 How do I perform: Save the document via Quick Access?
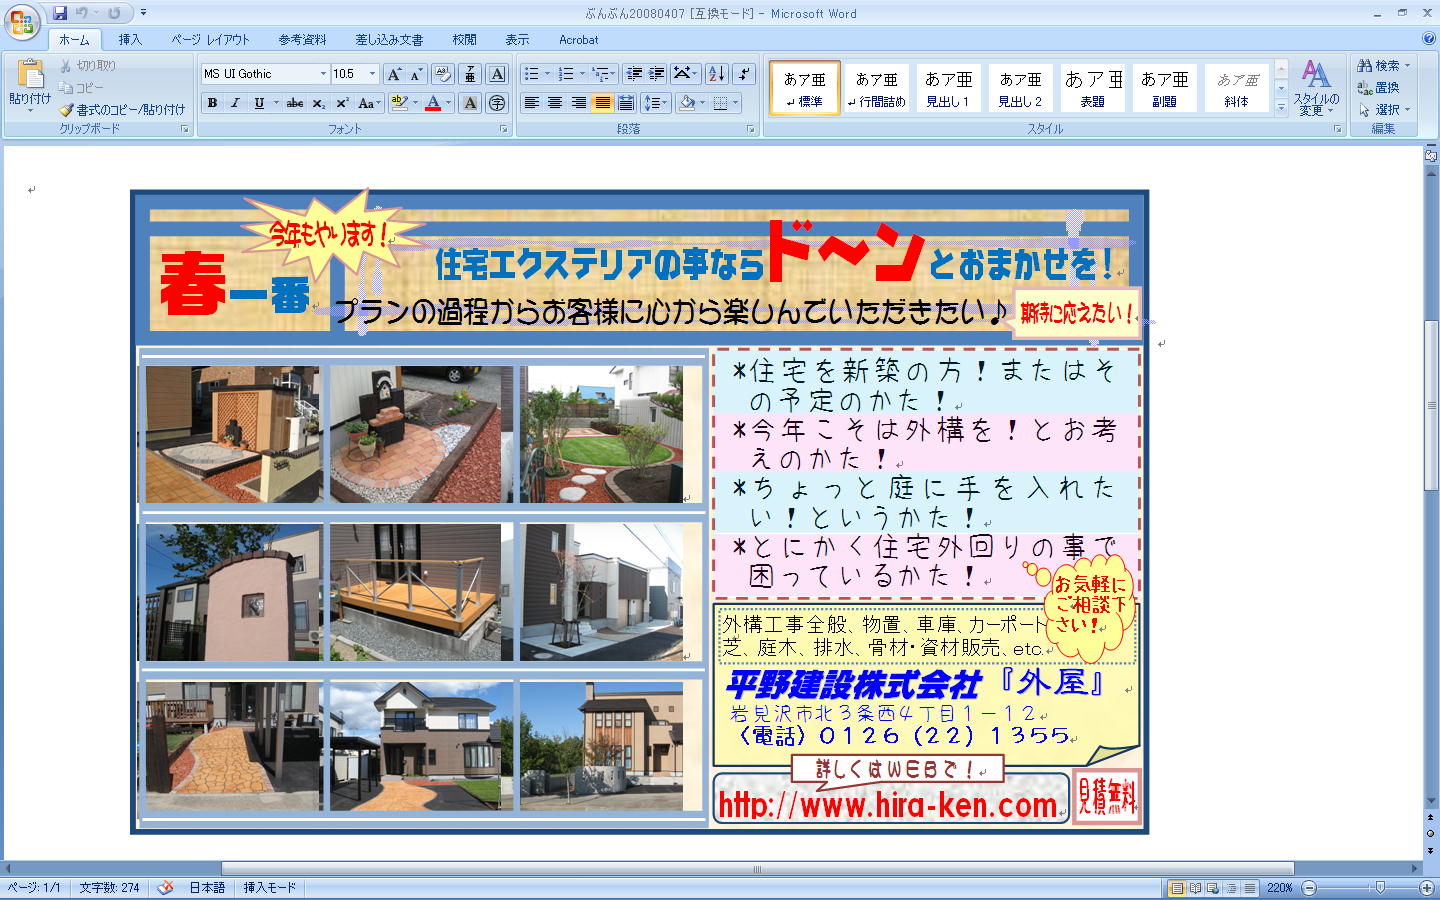(x=60, y=13)
